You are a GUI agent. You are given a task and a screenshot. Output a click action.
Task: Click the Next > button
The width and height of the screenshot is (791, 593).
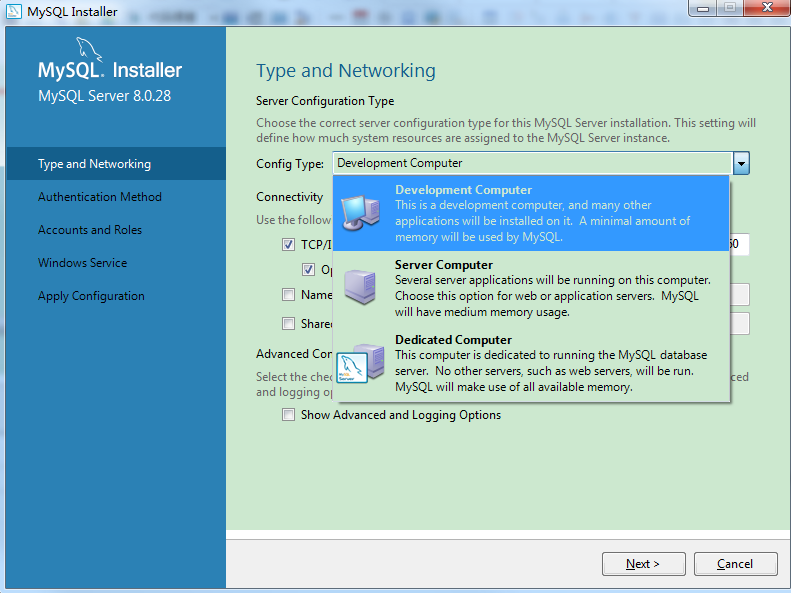643,564
